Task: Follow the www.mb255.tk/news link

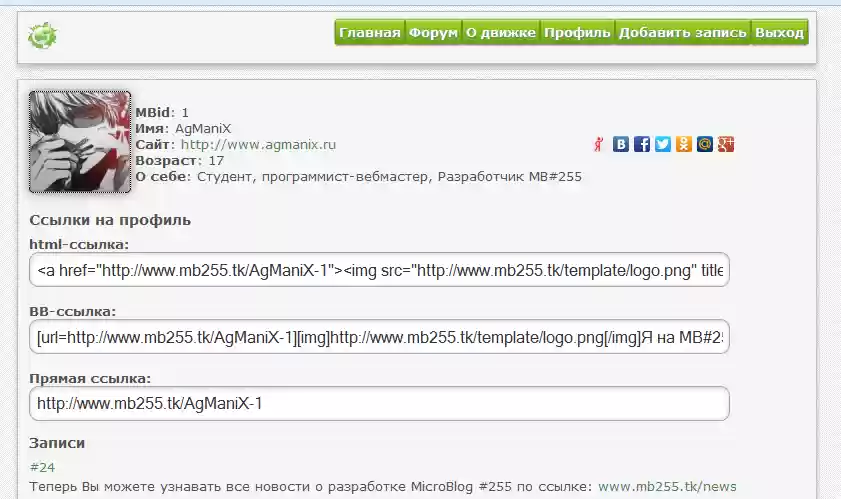Action: point(667,487)
